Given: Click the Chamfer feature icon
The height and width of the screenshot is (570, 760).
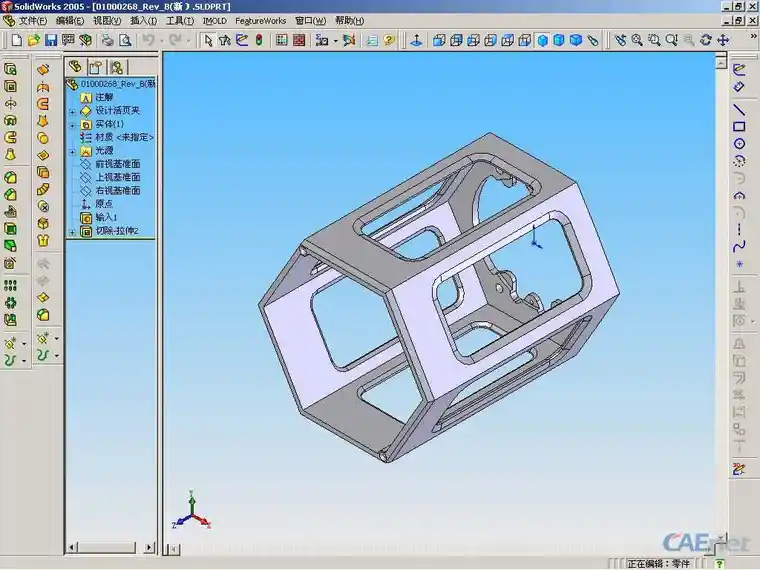Looking at the screenshot, I should tap(11, 195).
